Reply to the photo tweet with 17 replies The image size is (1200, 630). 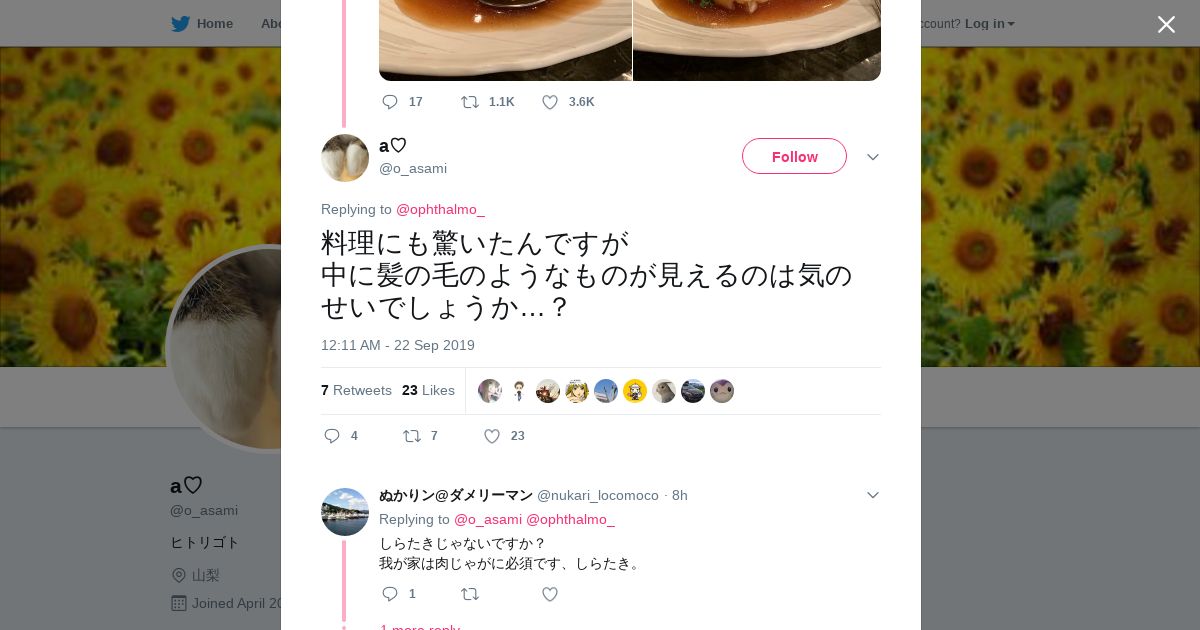pos(390,102)
